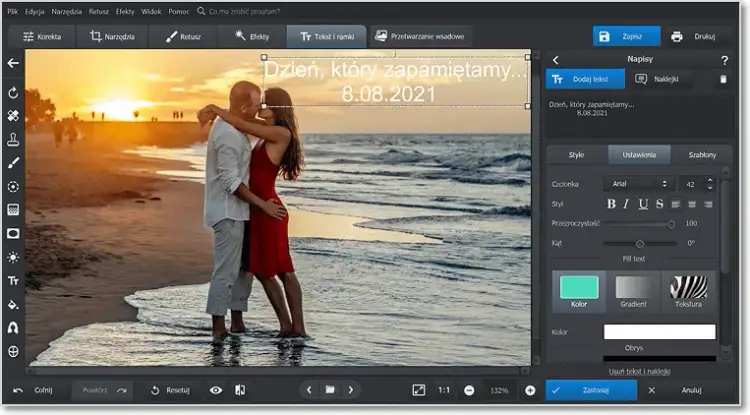Toggle bold text style
This screenshot has width=750, height=415.
coord(611,204)
